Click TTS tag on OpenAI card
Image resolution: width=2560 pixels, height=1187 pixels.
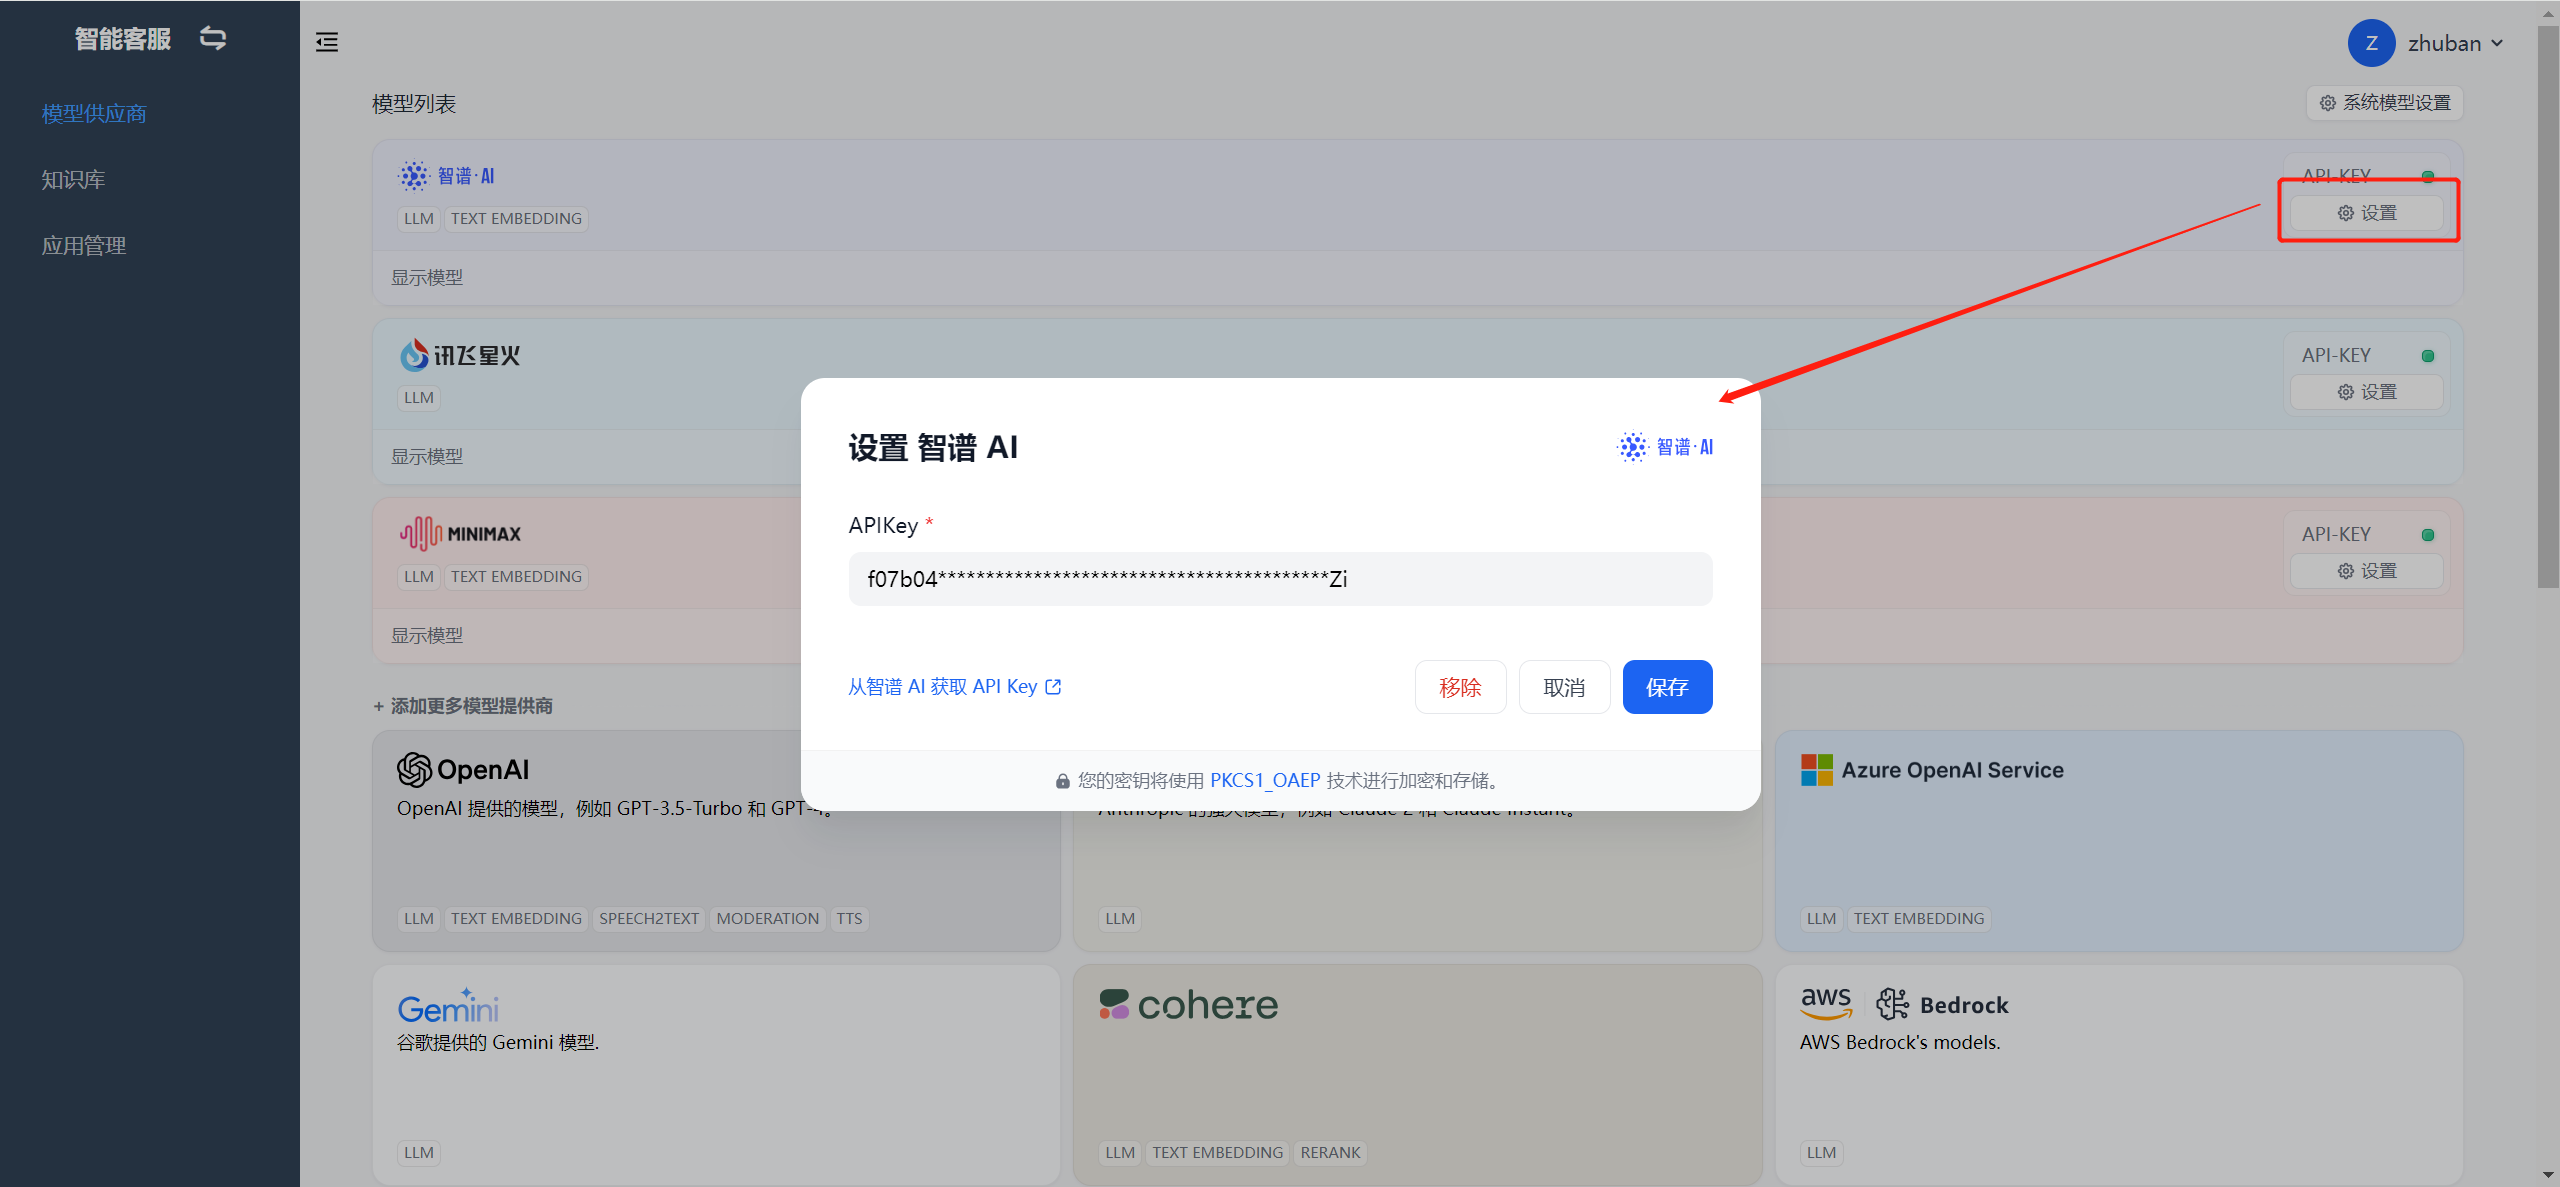click(849, 919)
